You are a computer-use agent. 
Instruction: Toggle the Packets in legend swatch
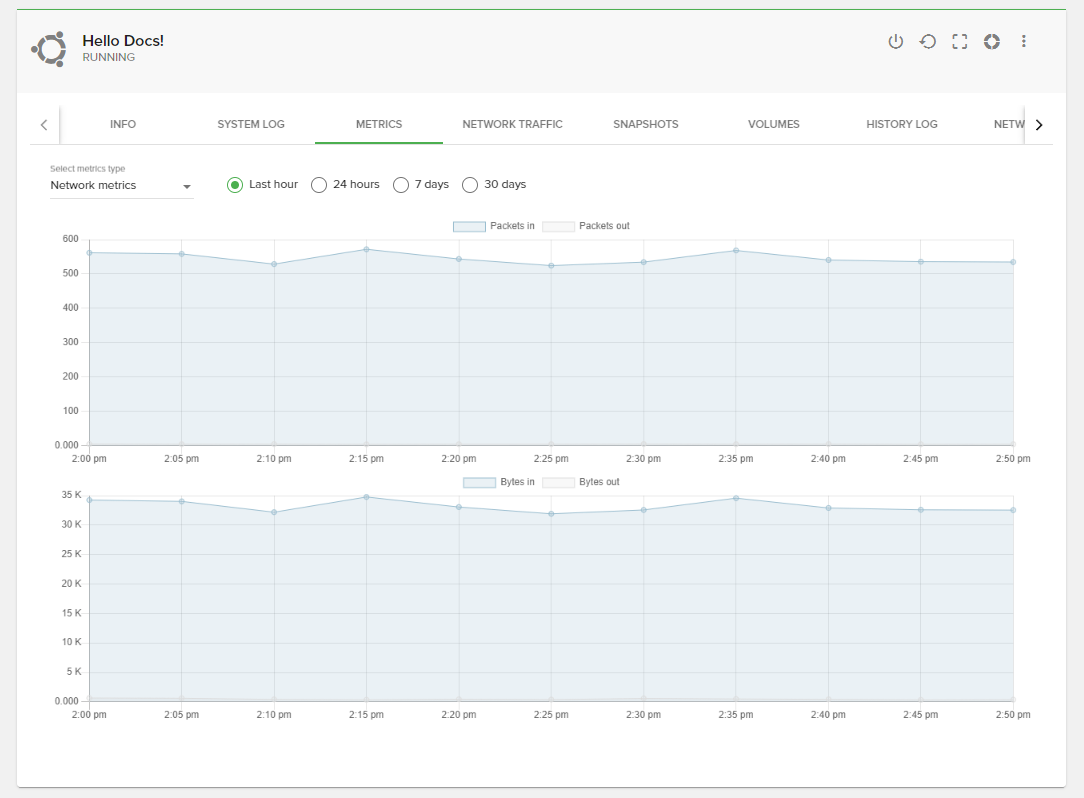(469, 227)
